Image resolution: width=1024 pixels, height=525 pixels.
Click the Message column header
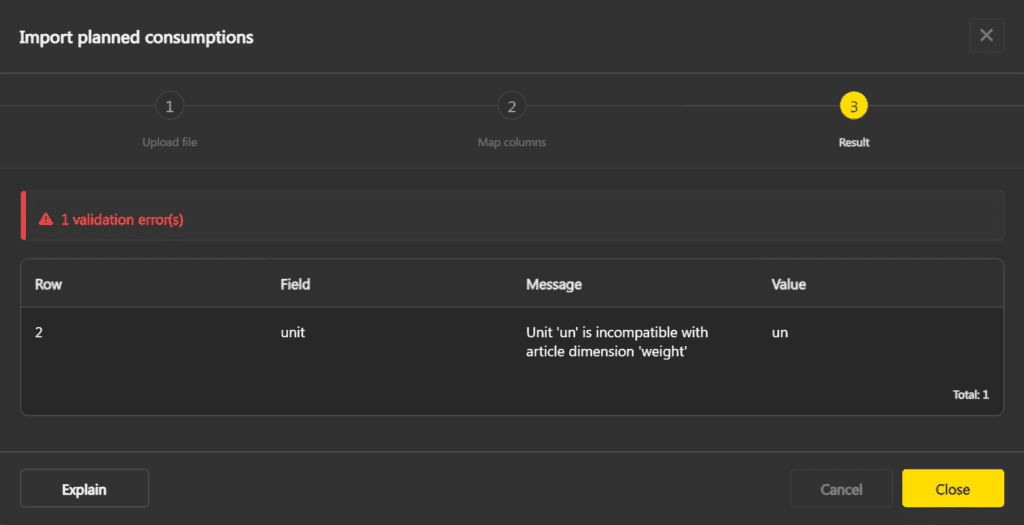click(554, 284)
